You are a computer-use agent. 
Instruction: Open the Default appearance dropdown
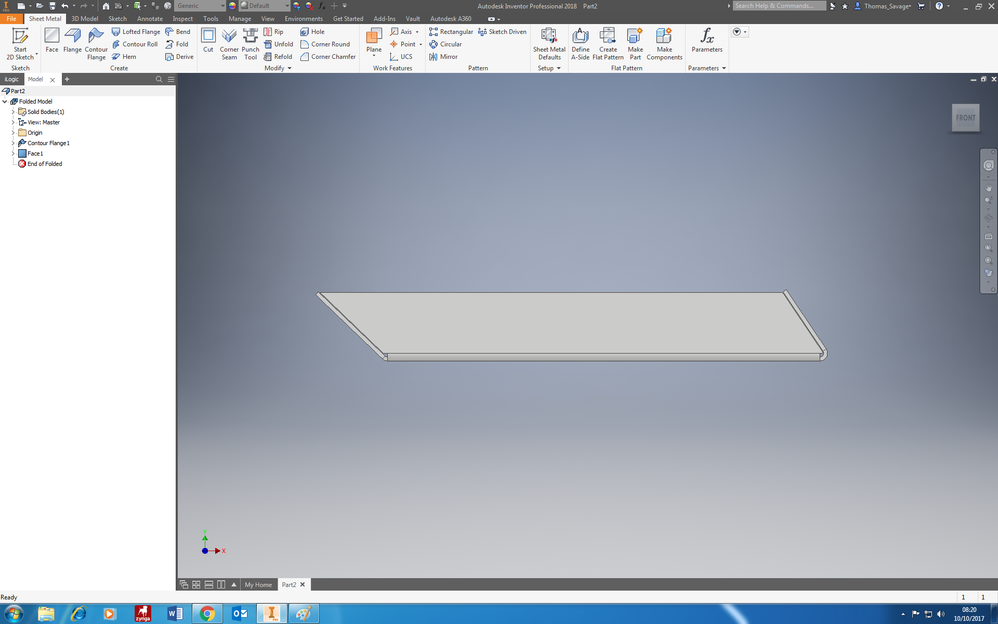[x=265, y=6]
